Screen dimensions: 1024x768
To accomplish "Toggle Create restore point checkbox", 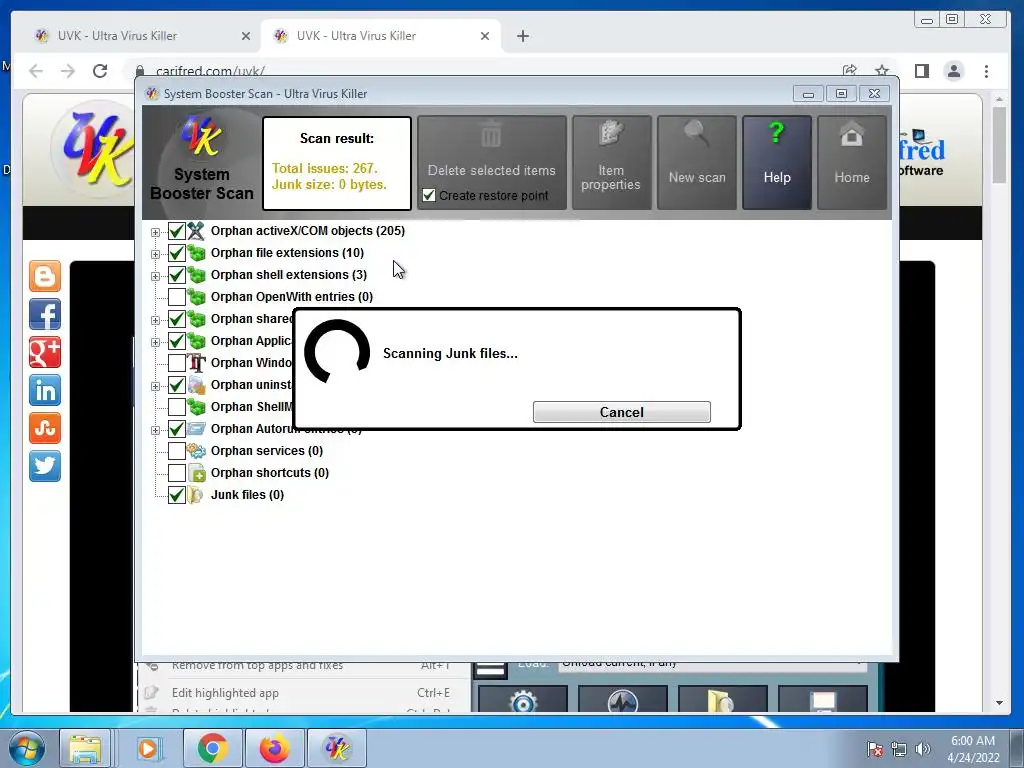I will pos(428,195).
